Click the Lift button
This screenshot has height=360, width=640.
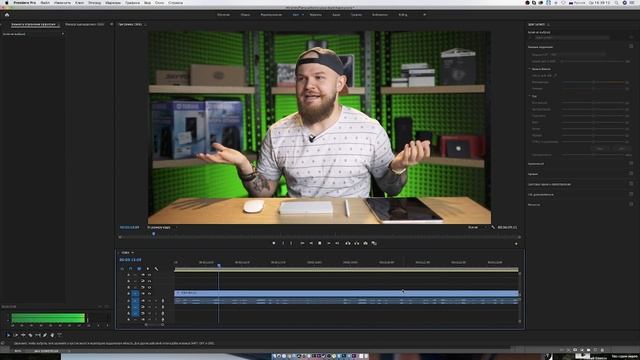[x=348, y=243]
